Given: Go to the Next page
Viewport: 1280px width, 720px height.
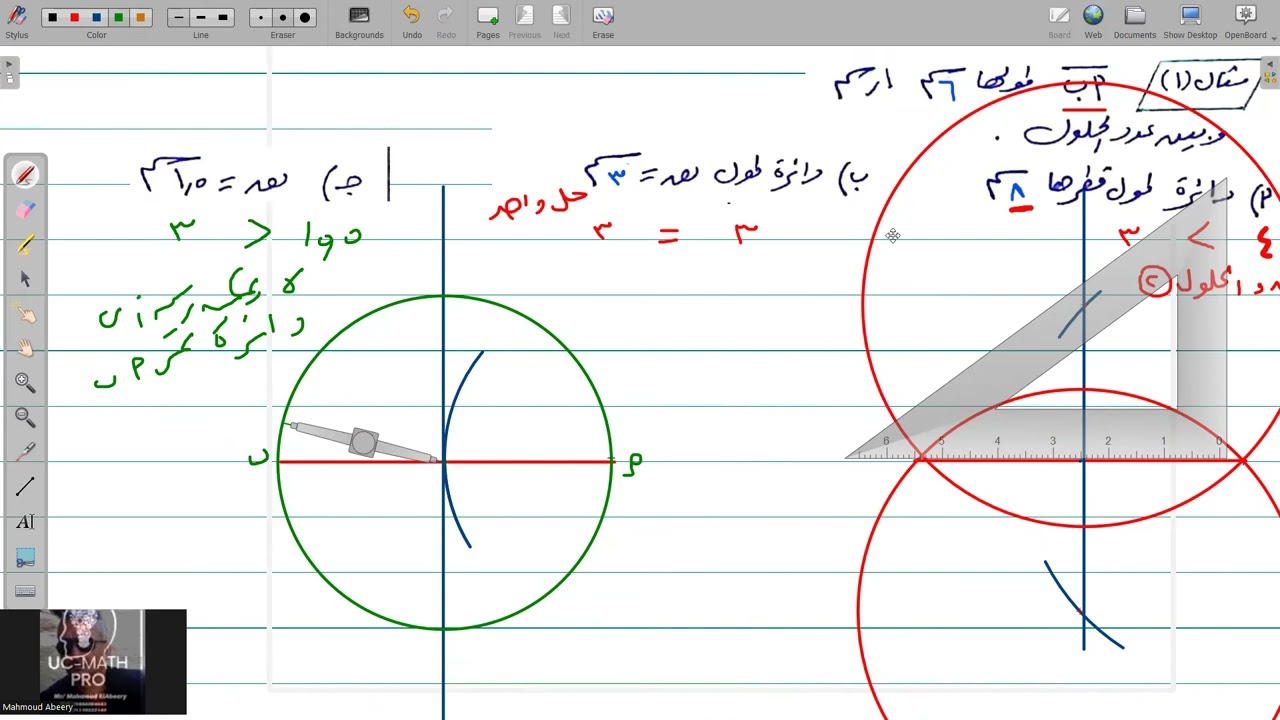Looking at the screenshot, I should [561, 22].
